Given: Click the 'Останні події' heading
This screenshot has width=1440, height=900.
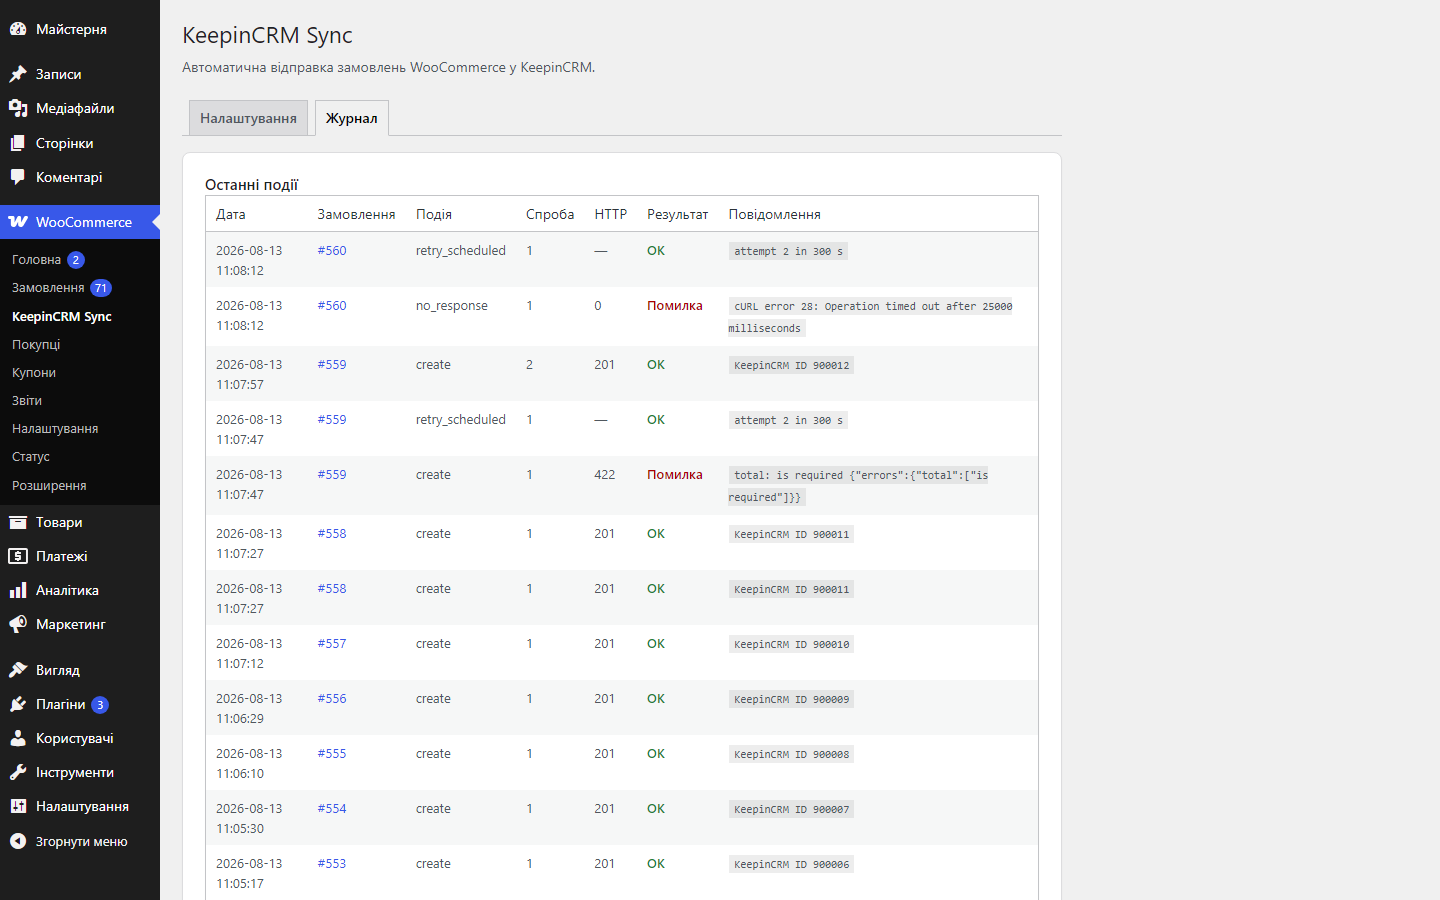Looking at the screenshot, I should point(252,185).
